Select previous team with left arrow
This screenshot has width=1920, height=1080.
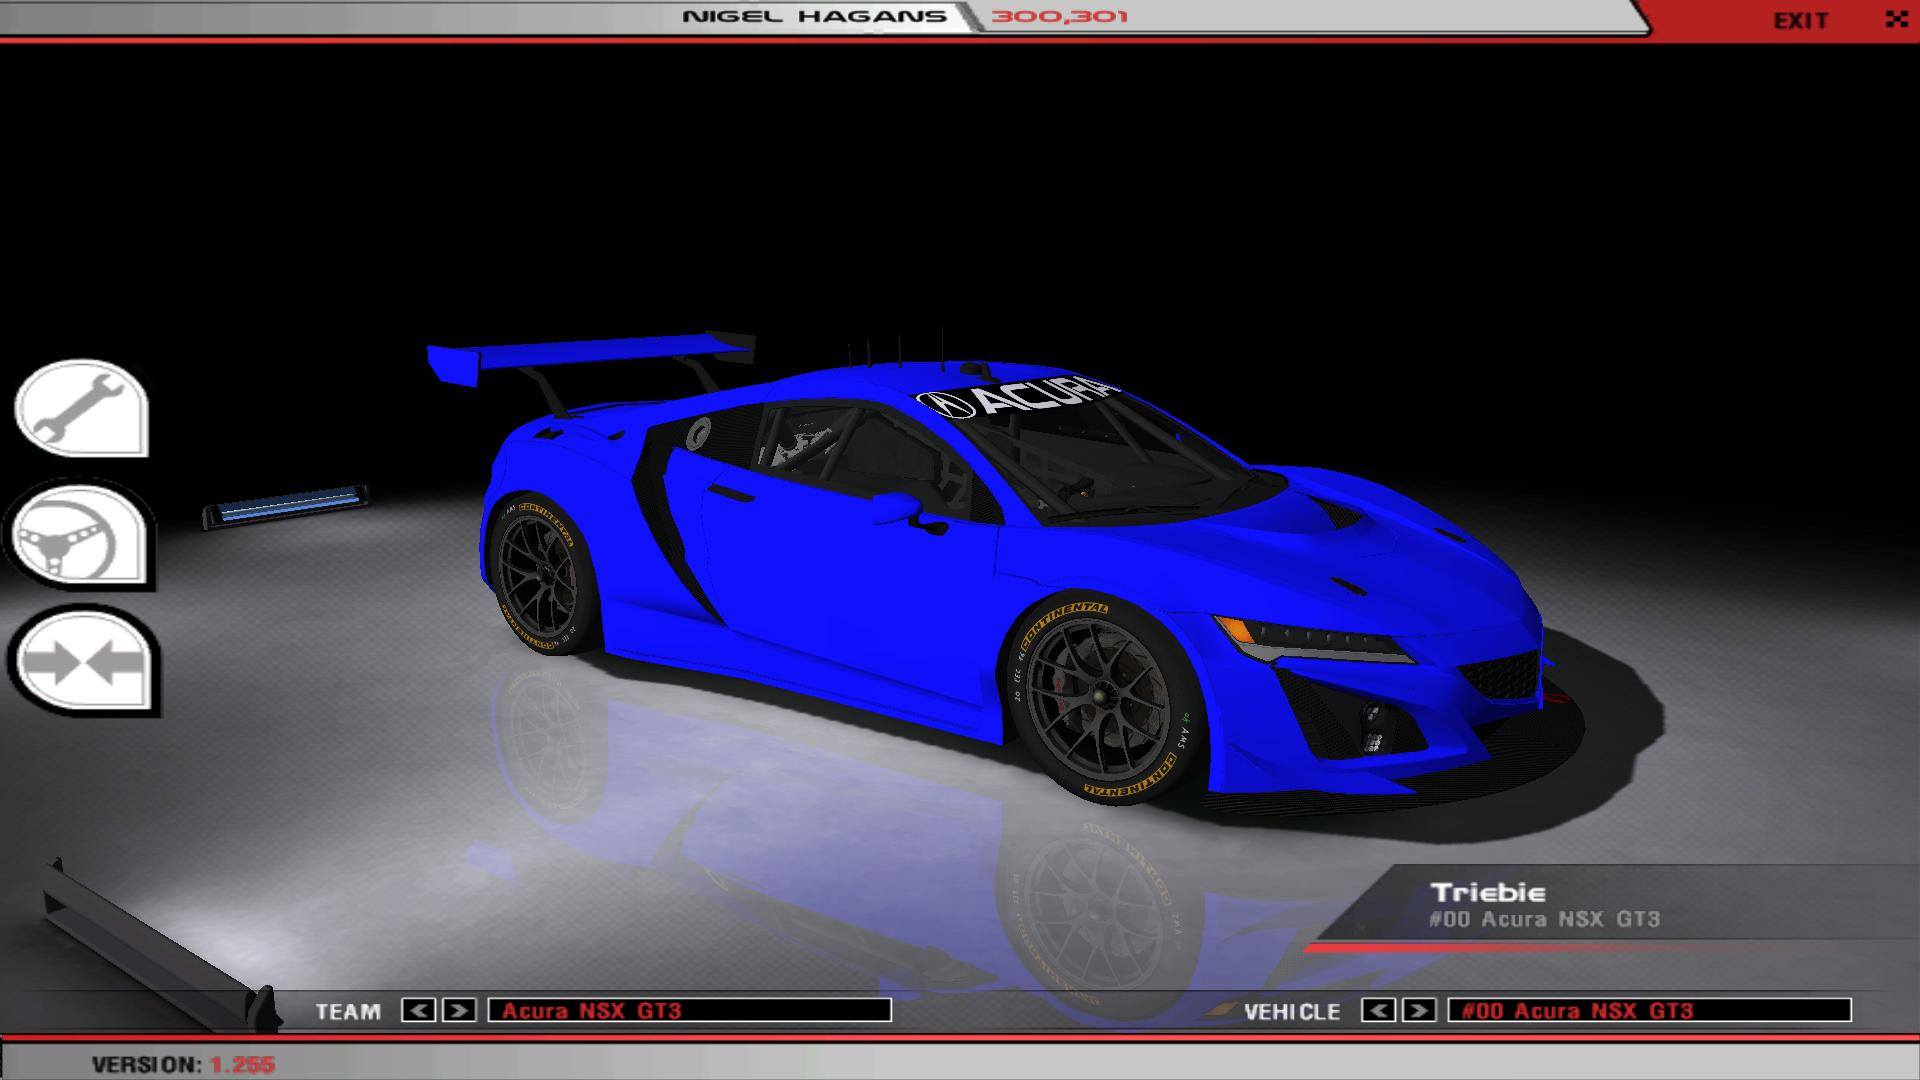coord(418,1010)
